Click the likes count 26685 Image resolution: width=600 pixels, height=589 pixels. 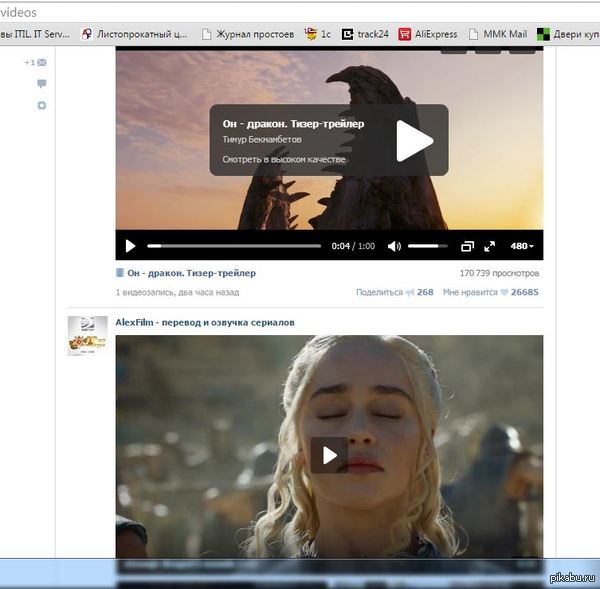point(525,292)
